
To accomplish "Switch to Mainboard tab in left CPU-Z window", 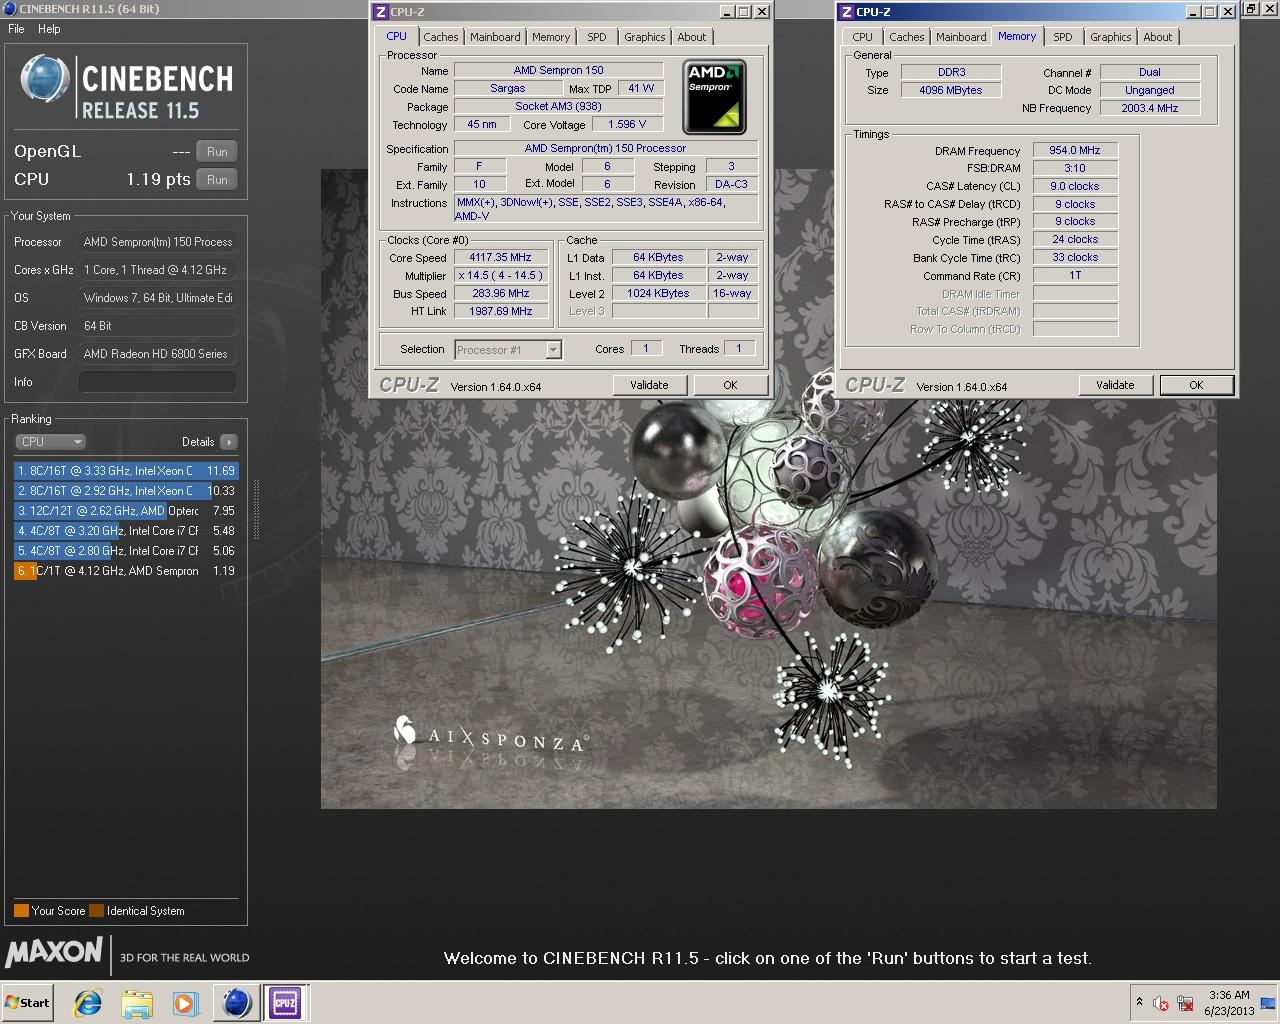I will 495,37.
